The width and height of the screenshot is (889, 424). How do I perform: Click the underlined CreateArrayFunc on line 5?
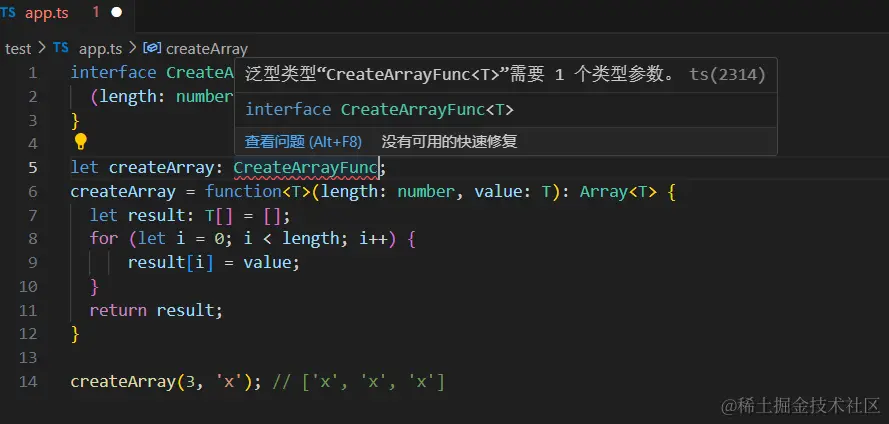pos(306,168)
